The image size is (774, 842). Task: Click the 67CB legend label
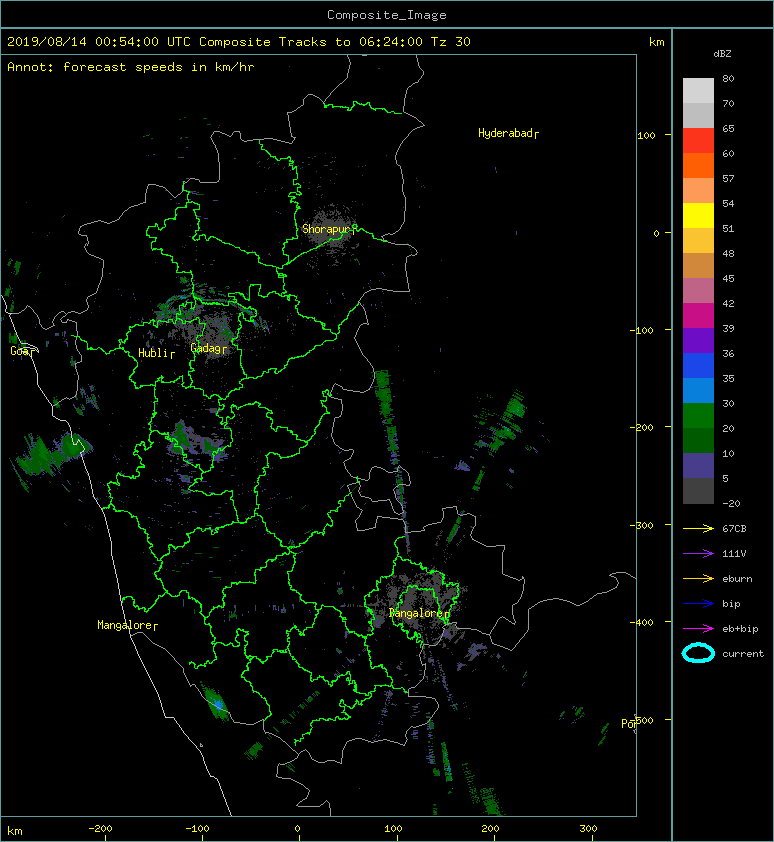[734, 529]
